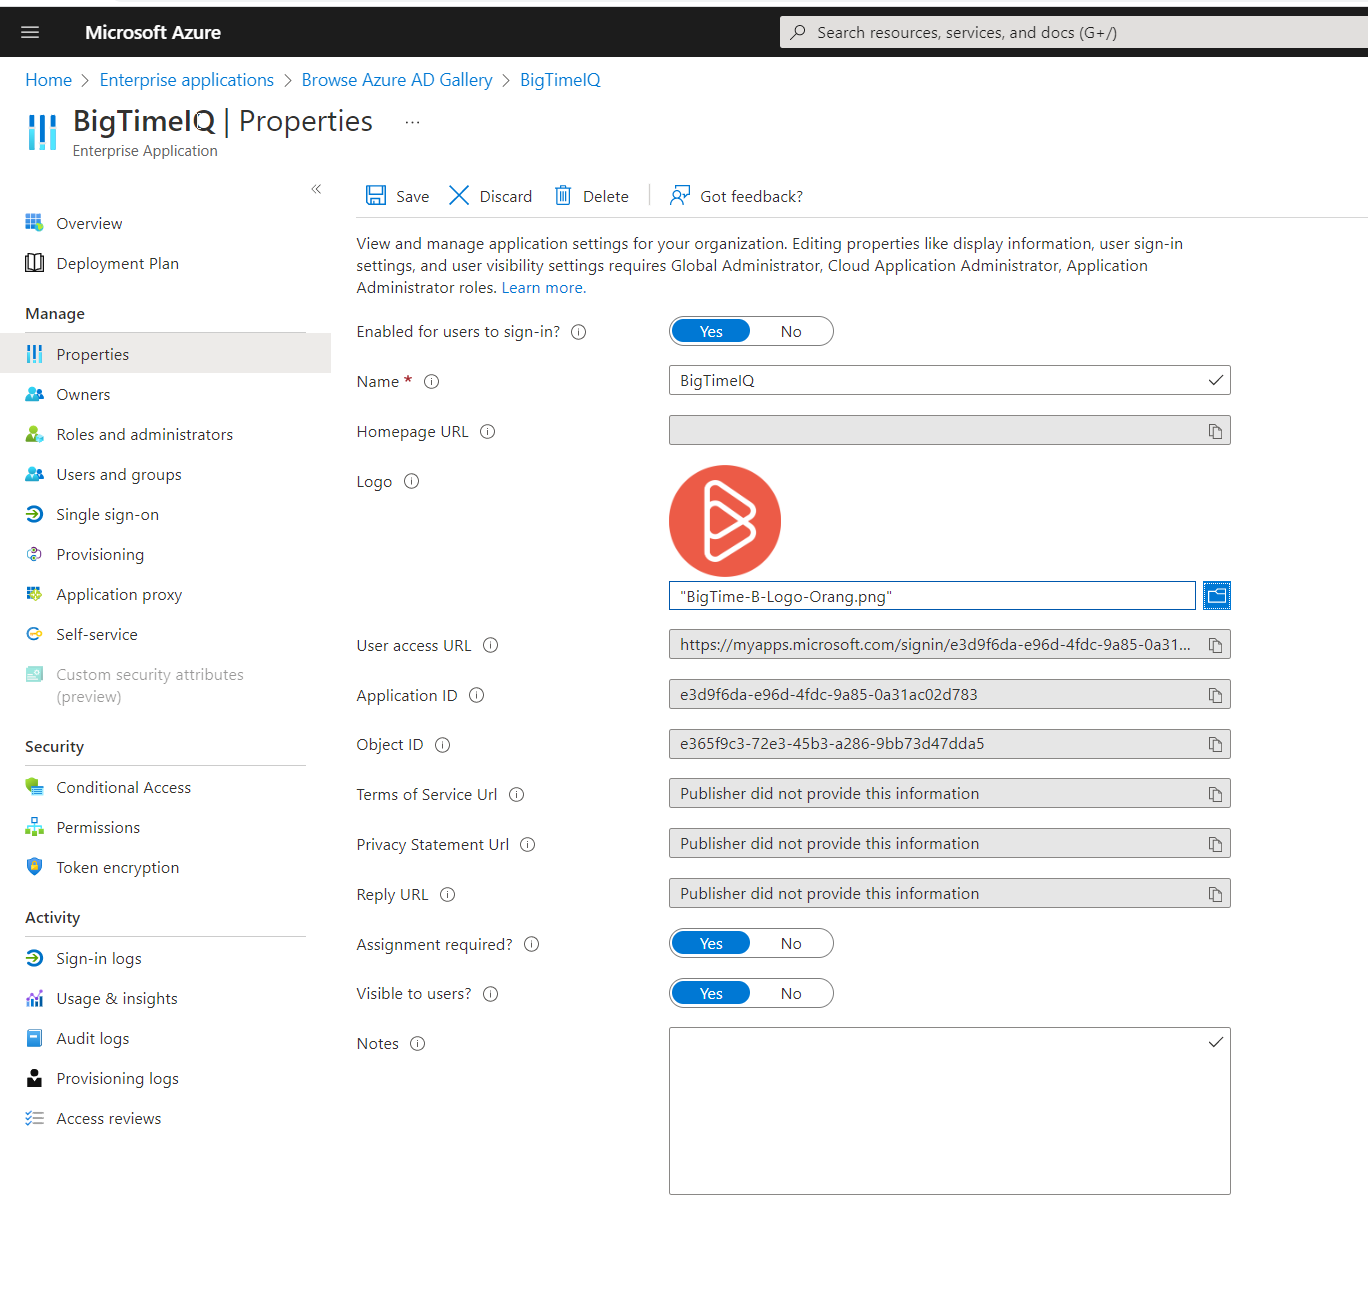The image size is (1368, 1294).
Task: Show info tooltip for Homepage URL
Action: coord(487,432)
